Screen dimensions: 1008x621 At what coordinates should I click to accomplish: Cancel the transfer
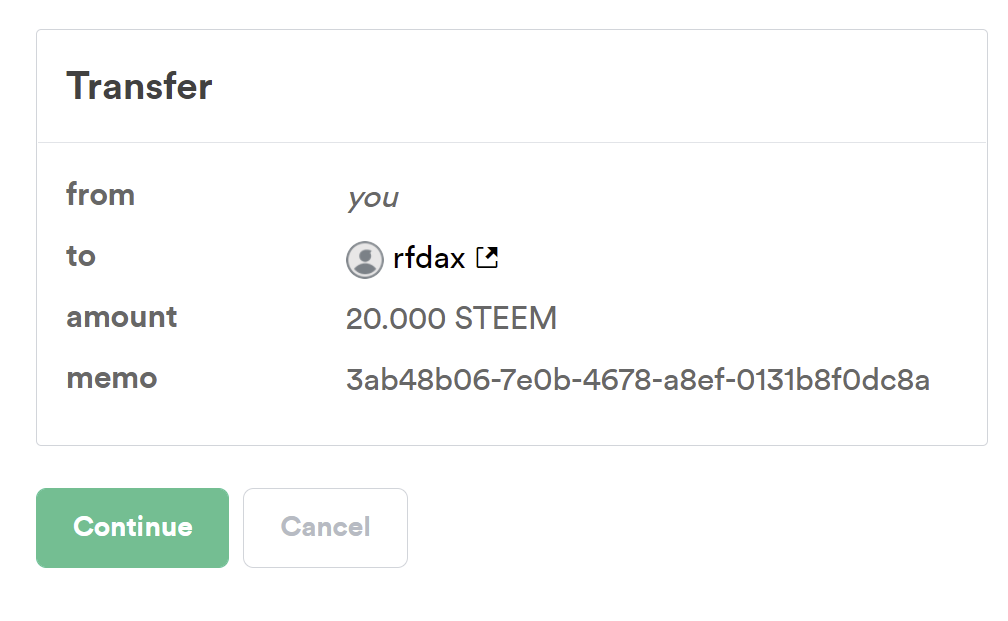point(325,527)
